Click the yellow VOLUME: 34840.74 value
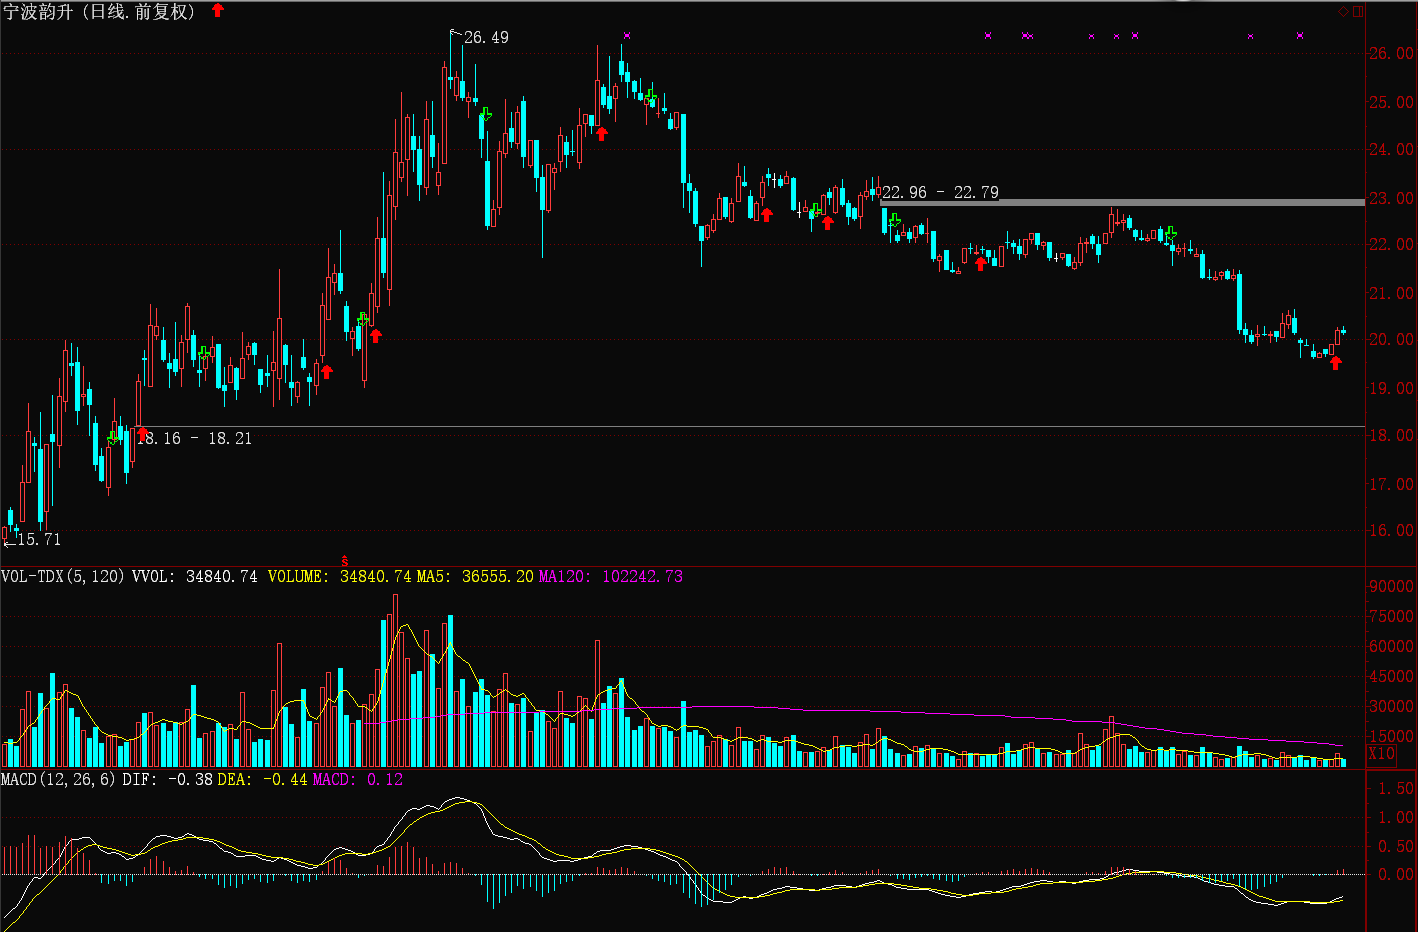Viewport: 1418px width, 932px height. [x=340, y=576]
